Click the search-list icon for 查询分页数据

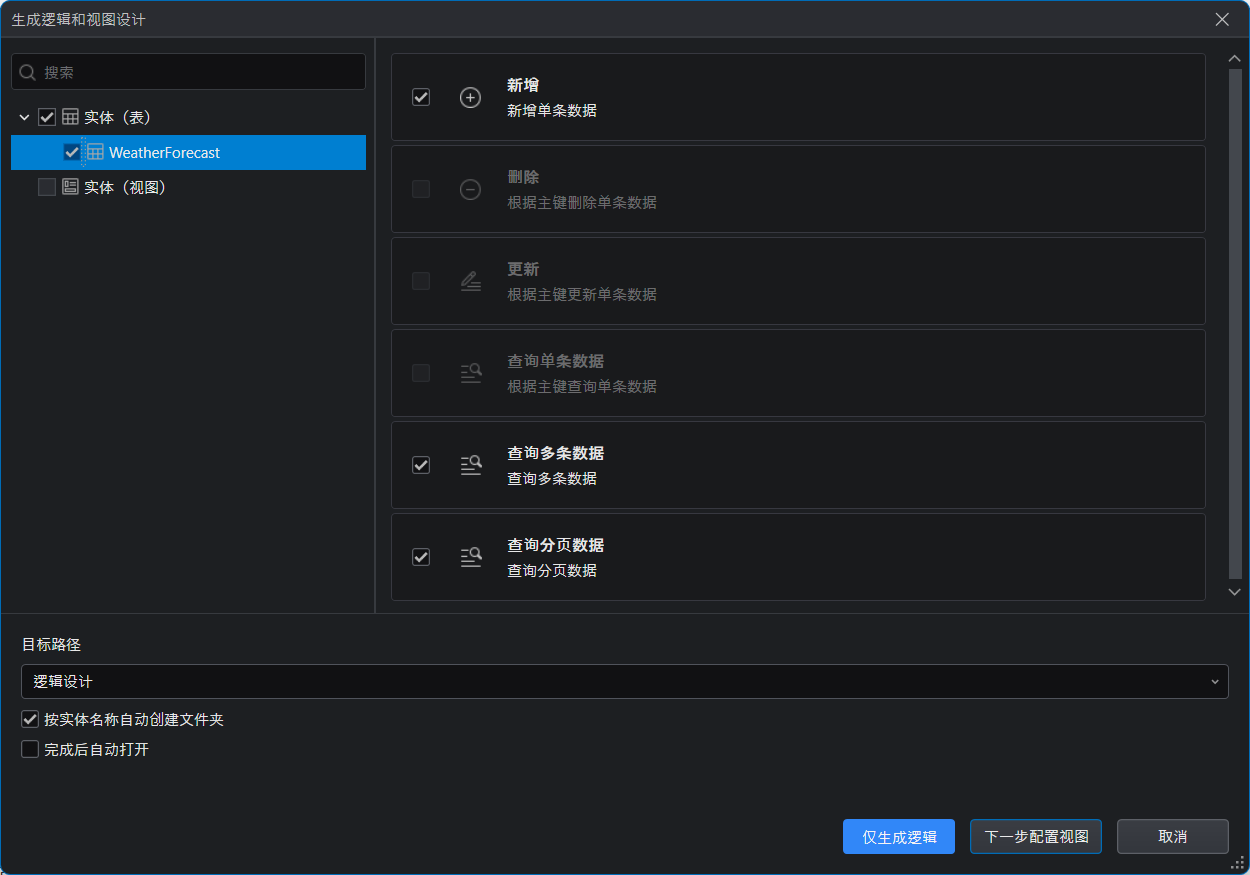point(470,557)
